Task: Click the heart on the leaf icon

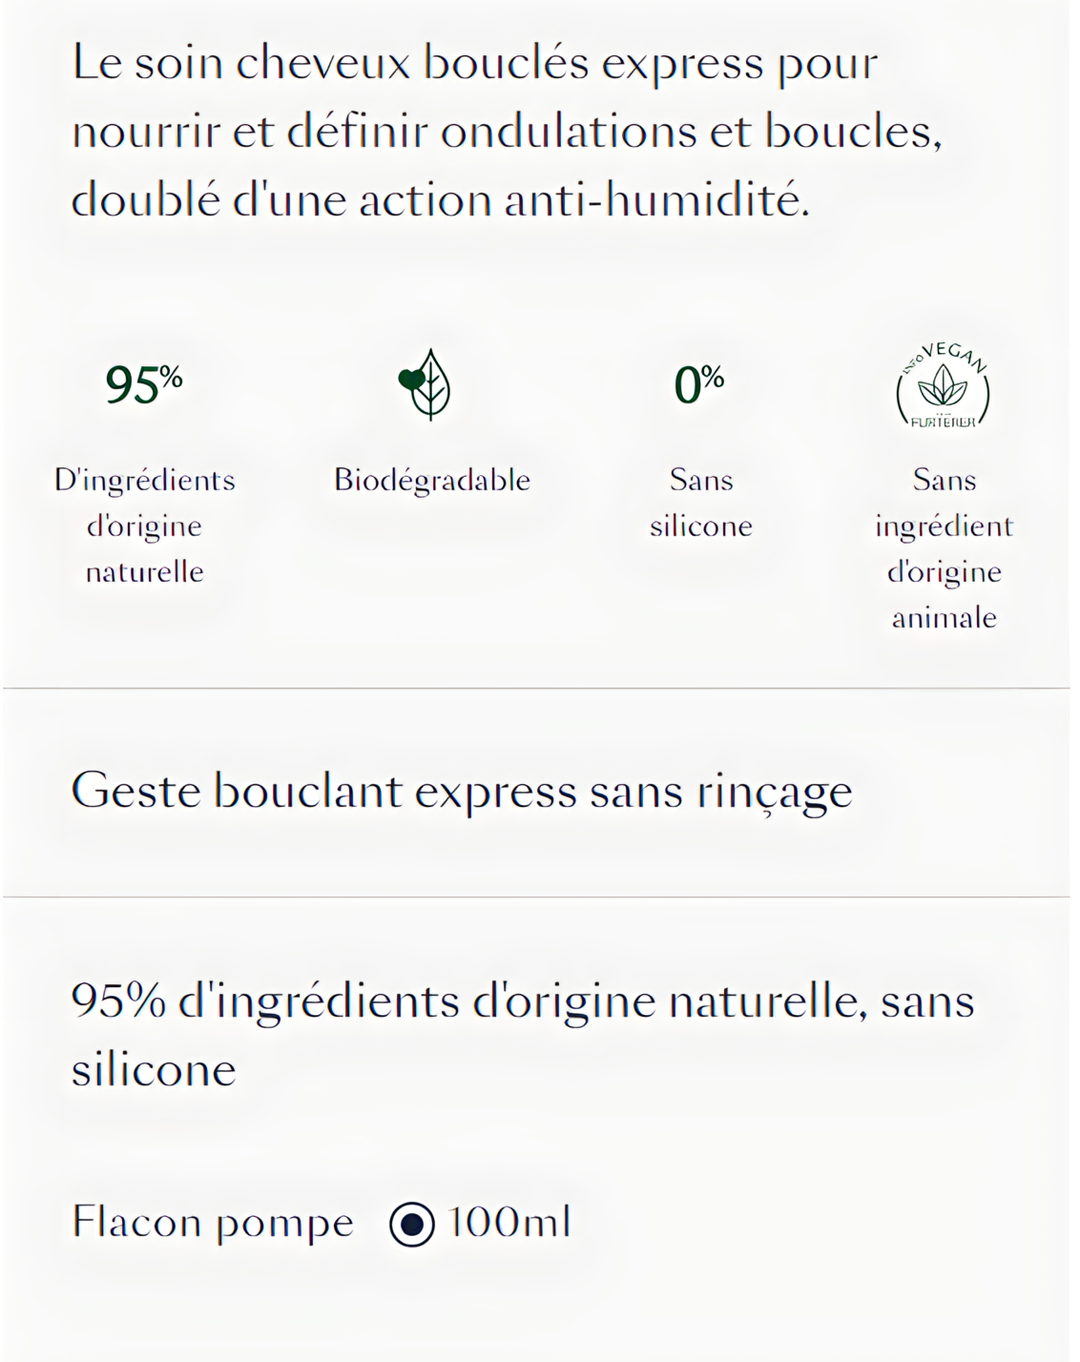Action: pos(410,380)
